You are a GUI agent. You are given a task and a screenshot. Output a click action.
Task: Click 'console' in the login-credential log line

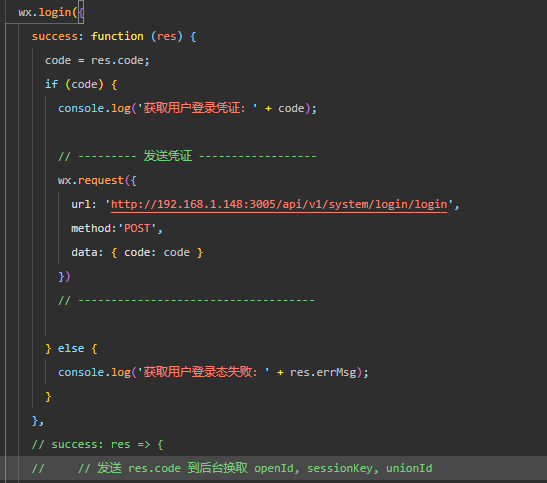[x=81, y=108]
